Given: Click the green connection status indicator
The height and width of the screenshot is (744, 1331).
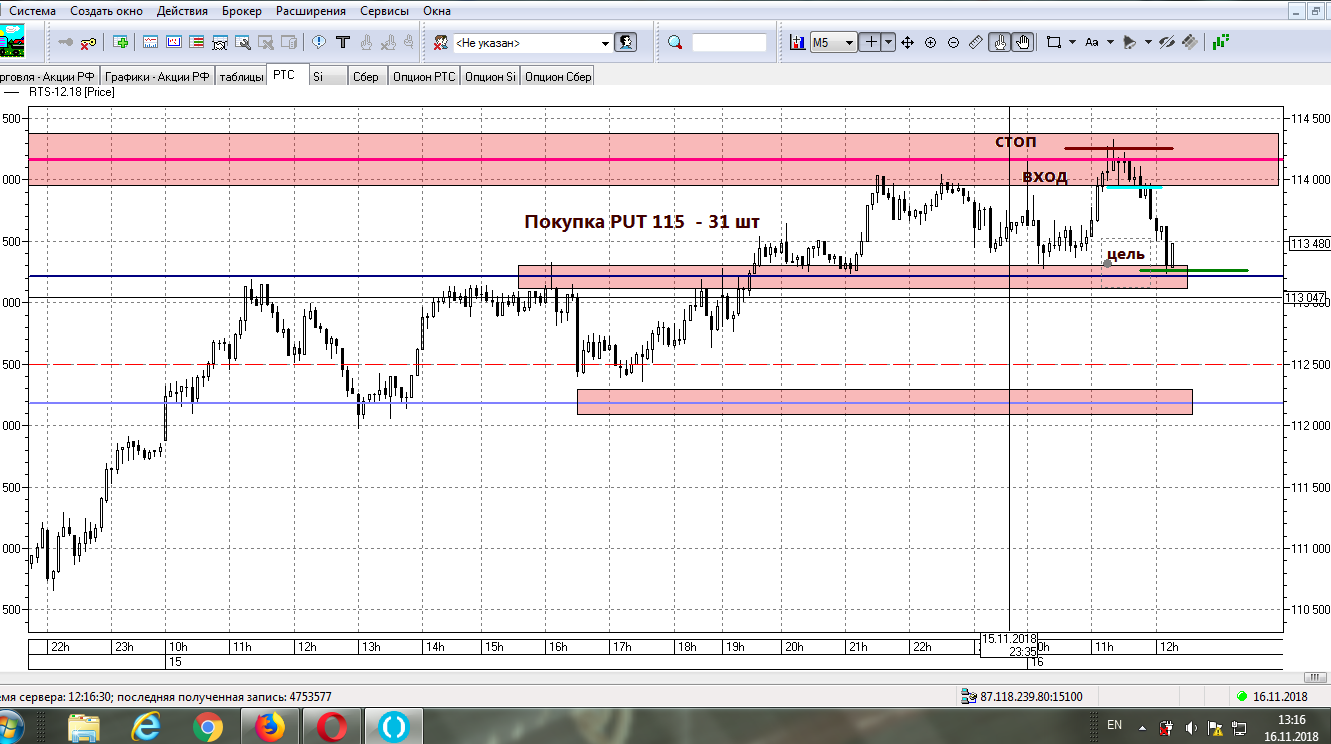Looking at the screenshot, I should (1242, 696).
